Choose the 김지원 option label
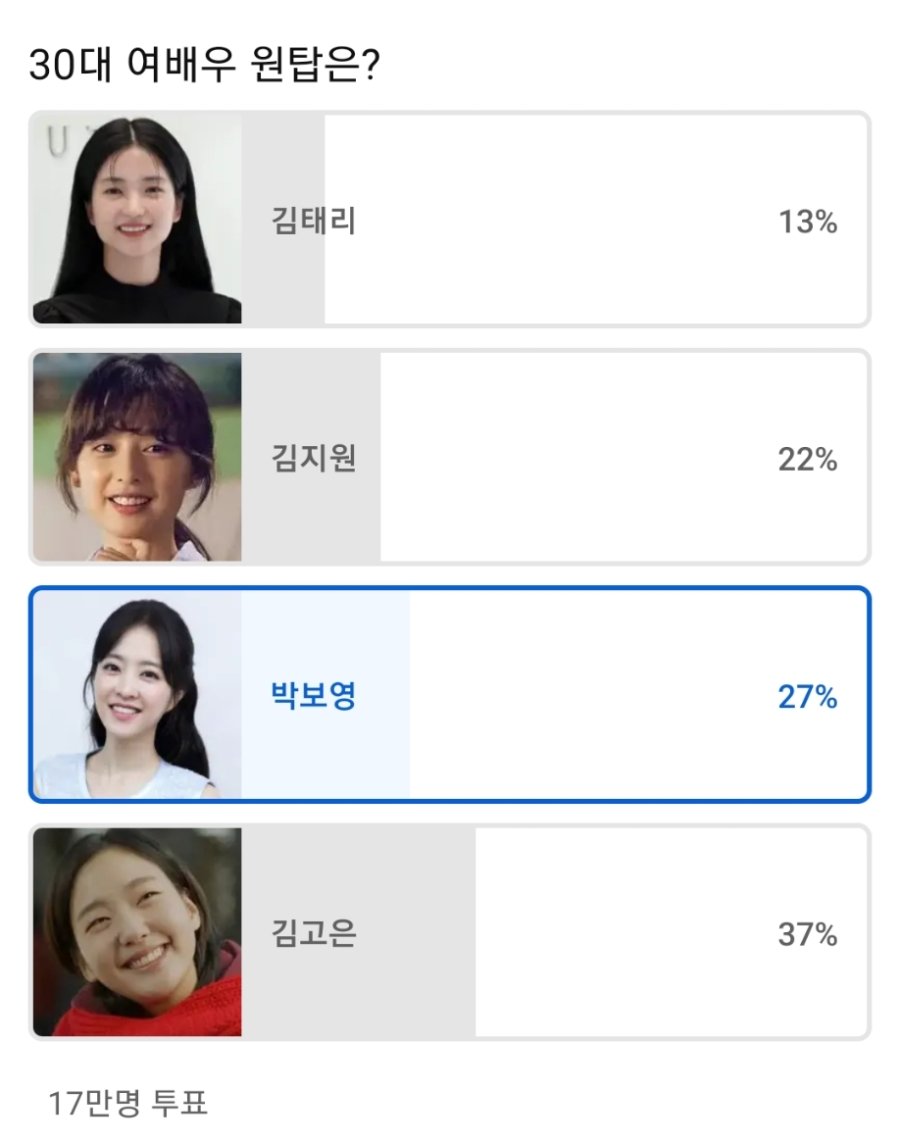The image size is (900, 1142). (313, 459)
